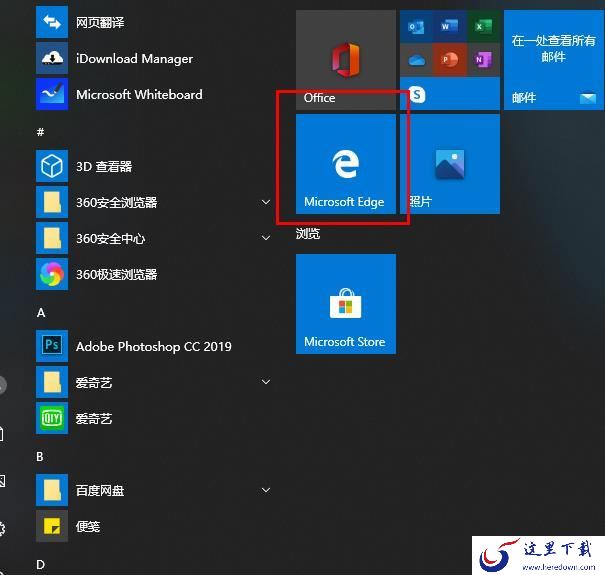
Task: Click the 360安全中心 folder icon
Action: point(52,238)
